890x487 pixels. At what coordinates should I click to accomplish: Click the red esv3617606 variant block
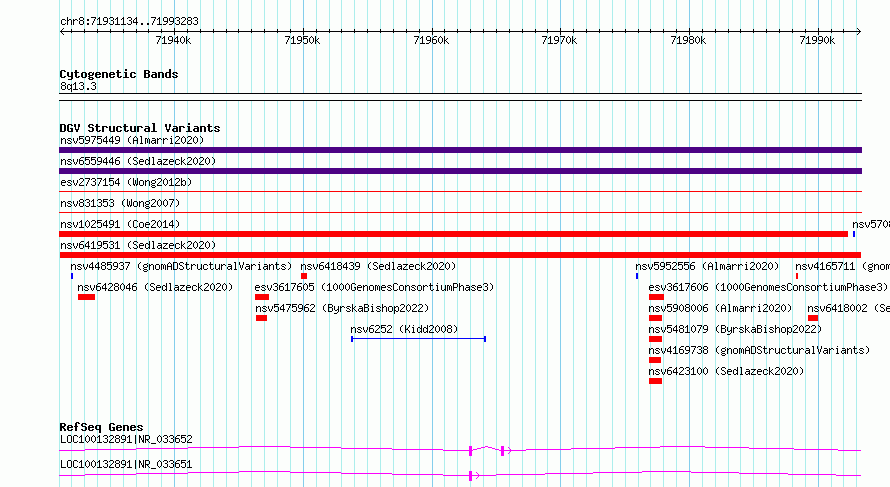(656, 297)
